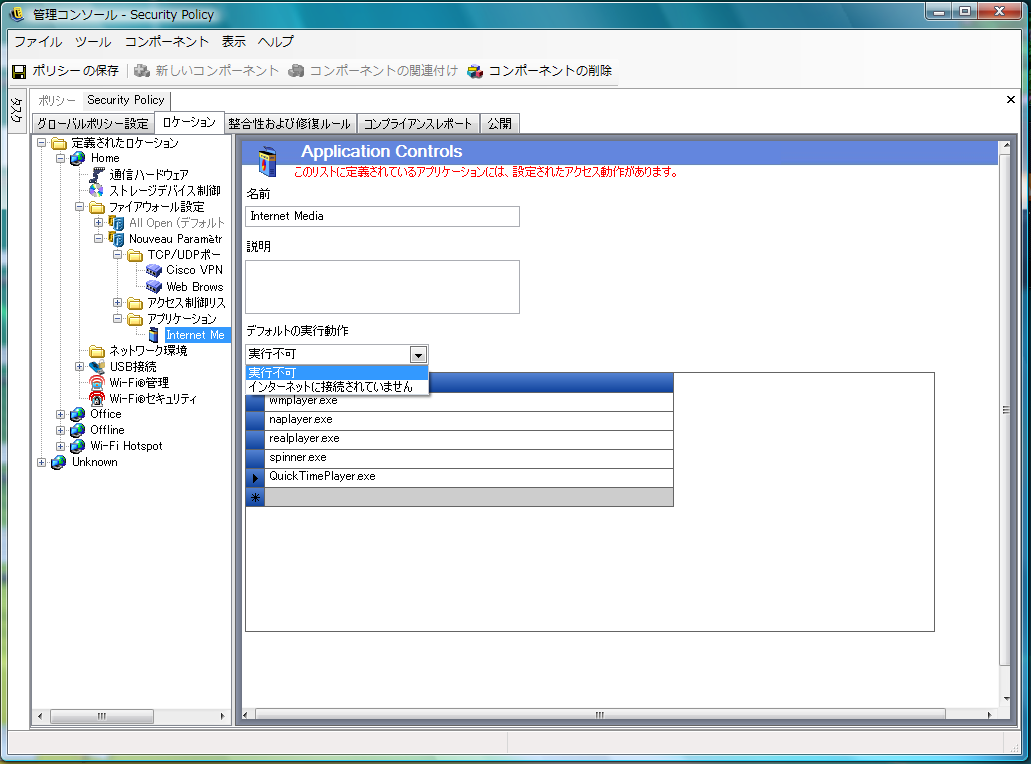Click the Wi-Fi management icon
This screenshot has width=1031, height=764.
(97, 383)
